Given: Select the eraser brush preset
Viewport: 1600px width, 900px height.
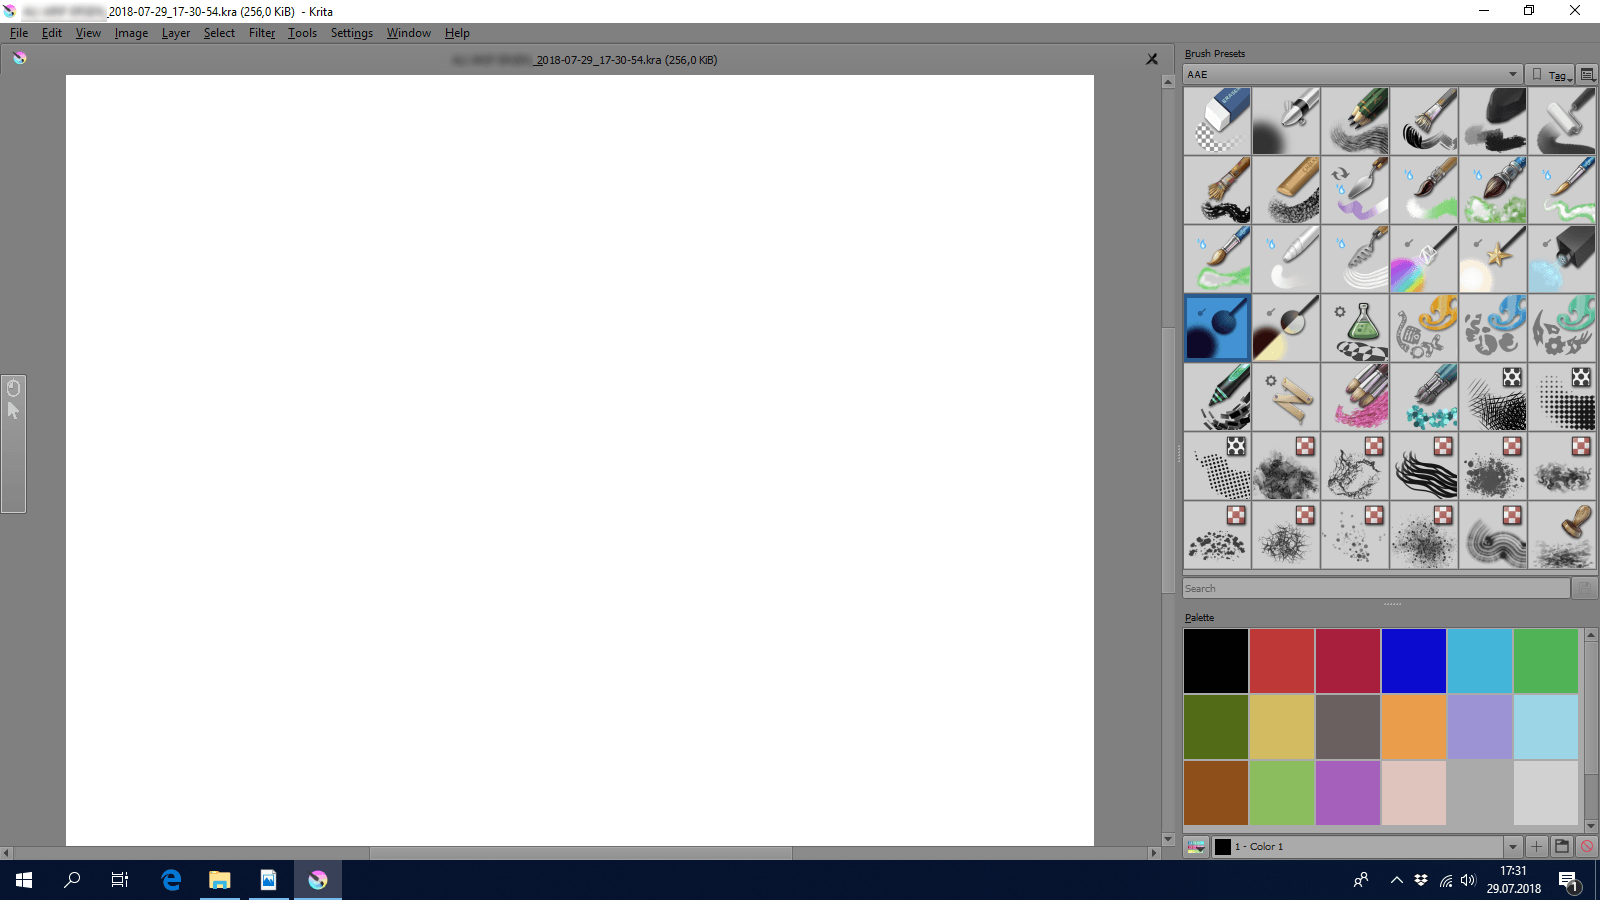Looking at the screenshot, I should pyautogui.click(x=1217, y=121).
